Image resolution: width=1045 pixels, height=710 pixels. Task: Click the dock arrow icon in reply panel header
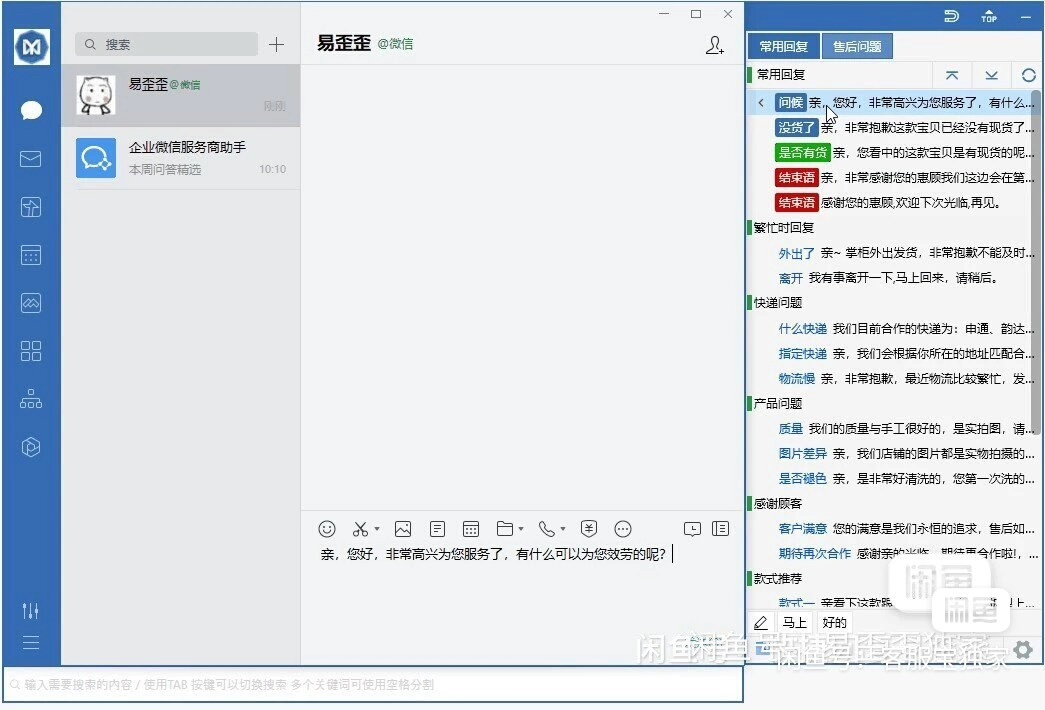point(952,16)
